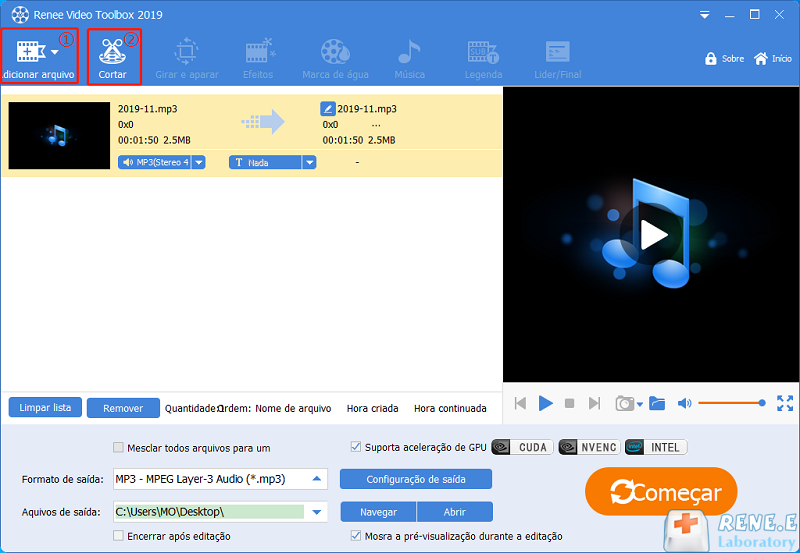Click the small play button in player controls
The height and width of the screenshot is (553, 800).
click(x=545, y=404)
